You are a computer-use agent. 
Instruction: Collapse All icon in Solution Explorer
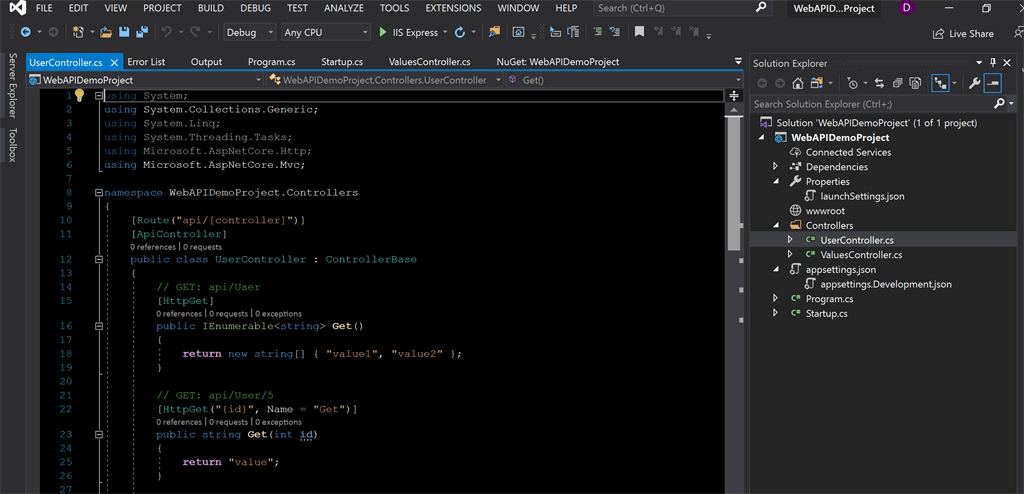[x=897, y=83]
